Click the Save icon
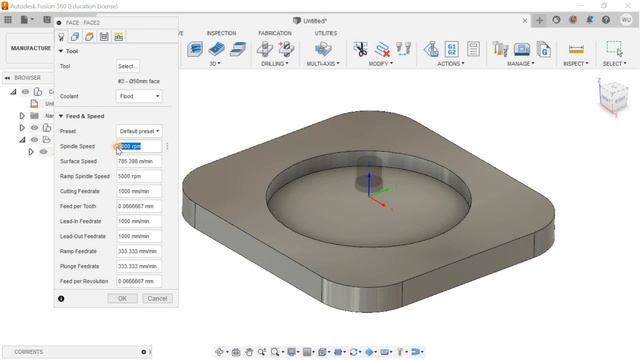Viewport: 640px width, 360px height. (47, 20)
